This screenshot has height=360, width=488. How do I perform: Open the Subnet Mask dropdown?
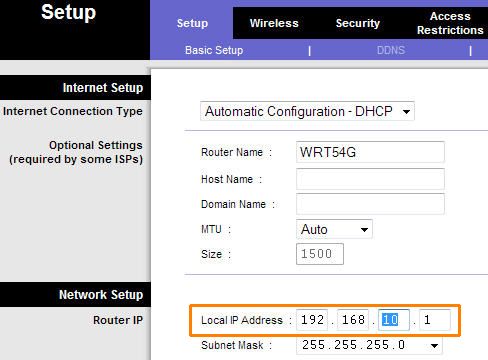369,345
